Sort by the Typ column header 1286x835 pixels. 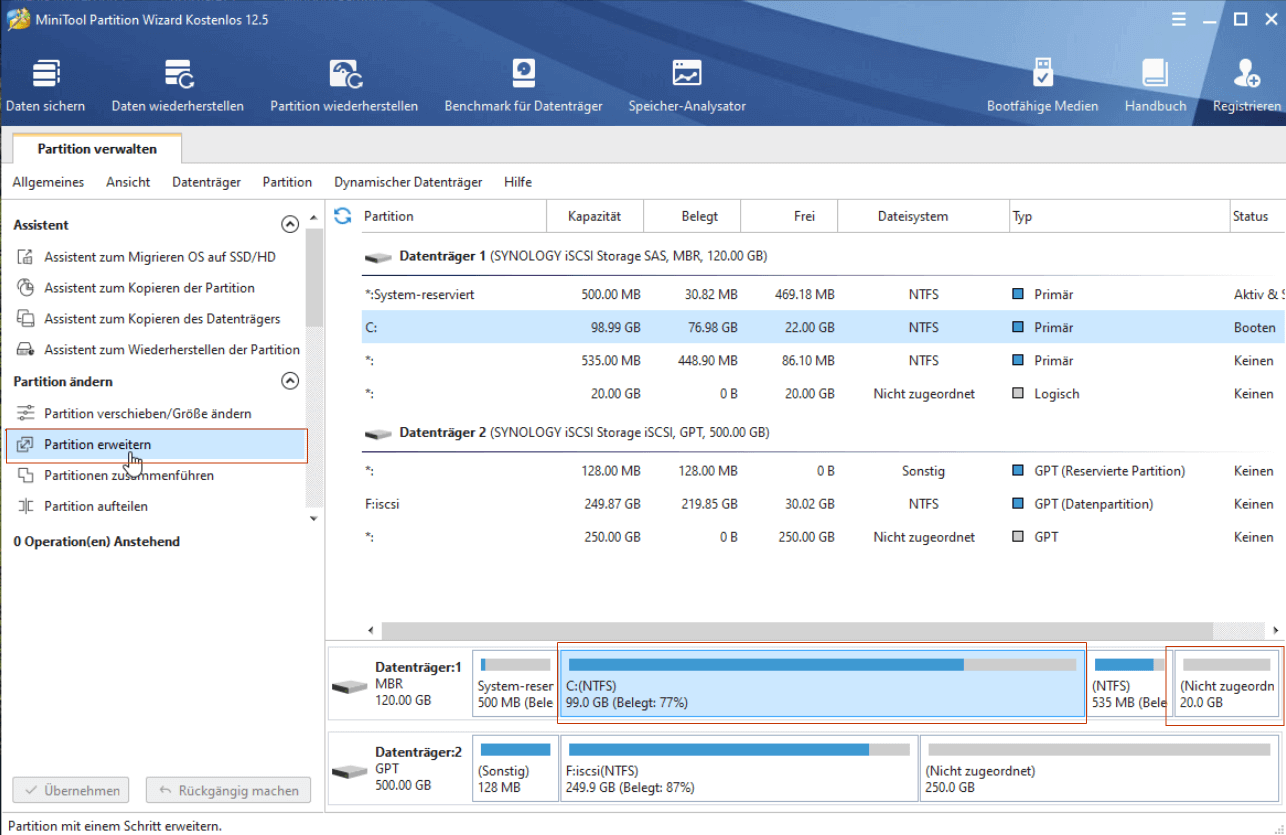[x=1120, y=216]
